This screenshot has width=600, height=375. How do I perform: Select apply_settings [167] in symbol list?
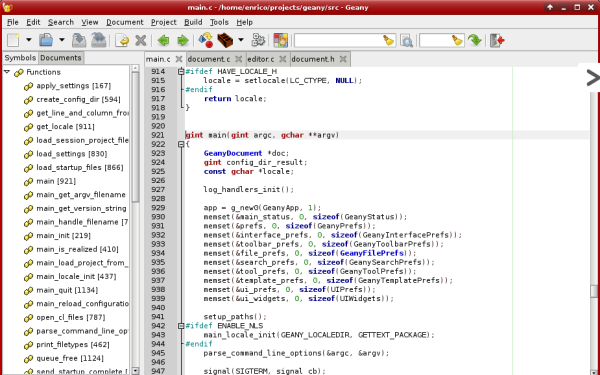coord(73,86)
